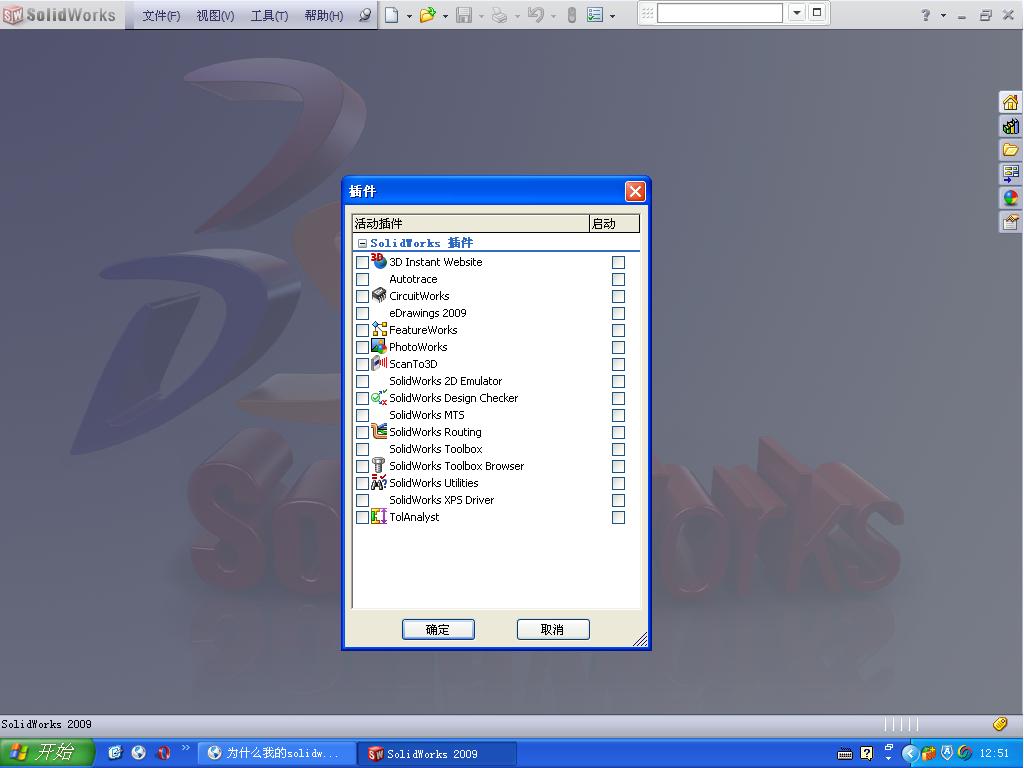Viewport: 1024px width, 768px height.
Task: Open Search results icon in task pane
Action: [1010, 174]
